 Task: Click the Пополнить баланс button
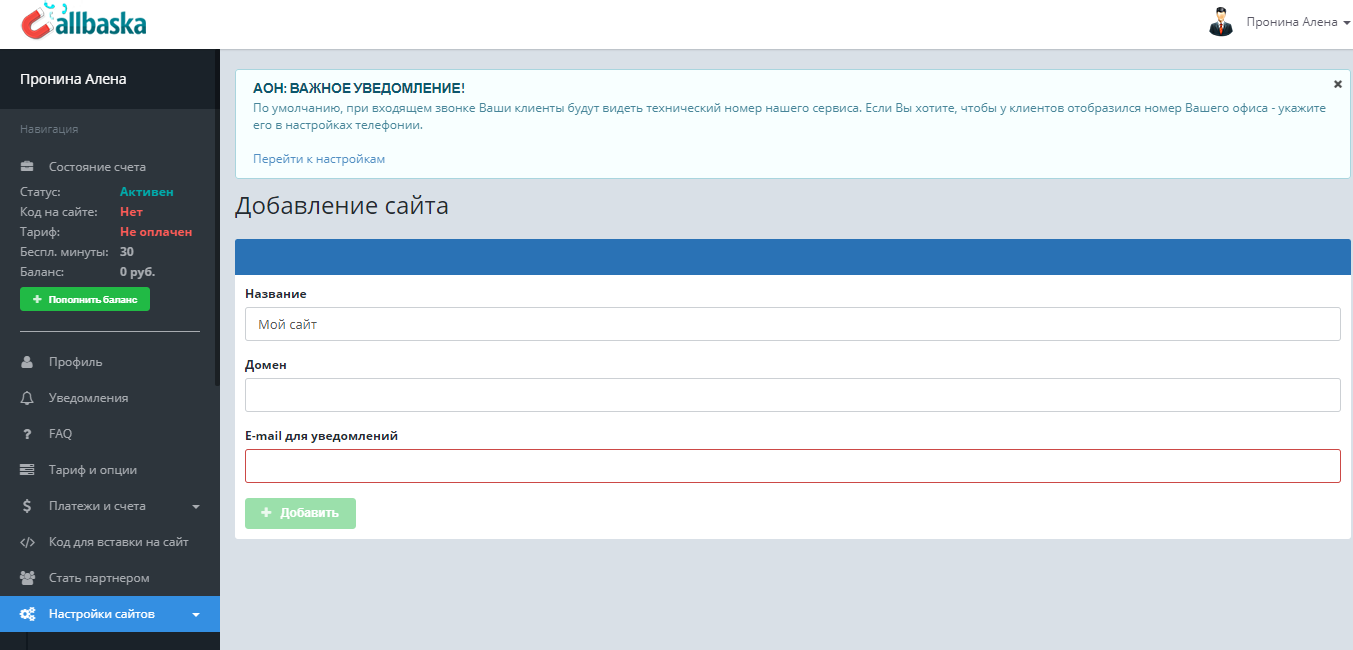[x=85, y=299]
